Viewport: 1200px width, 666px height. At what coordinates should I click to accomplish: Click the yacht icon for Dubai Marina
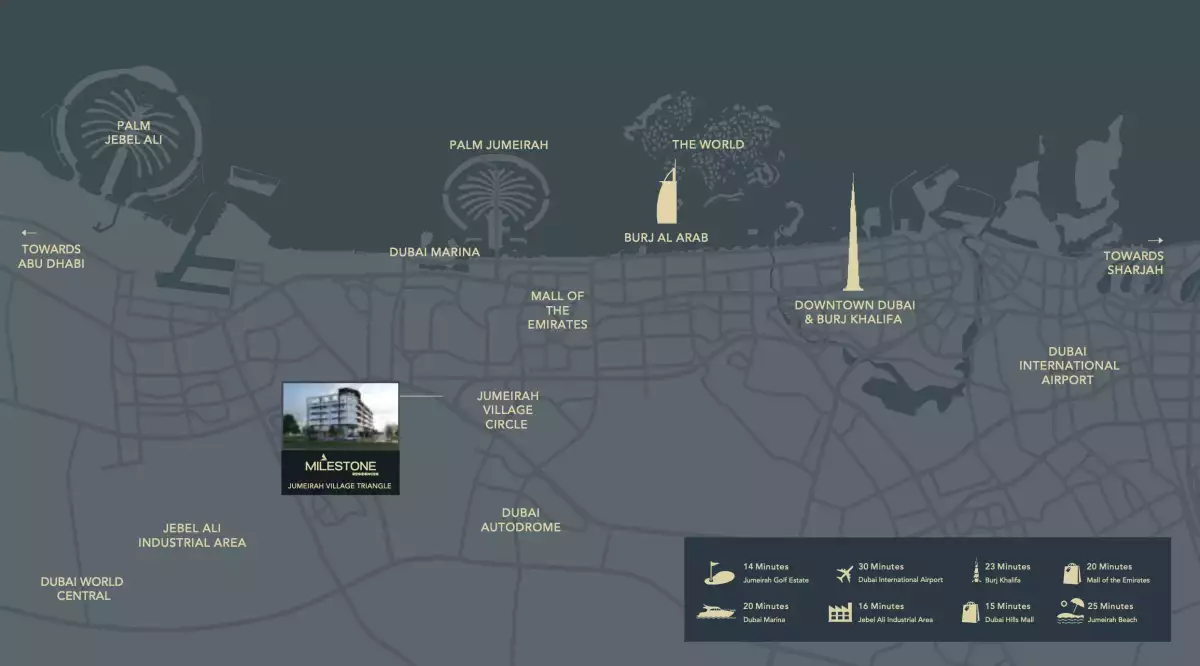point(717,612)
